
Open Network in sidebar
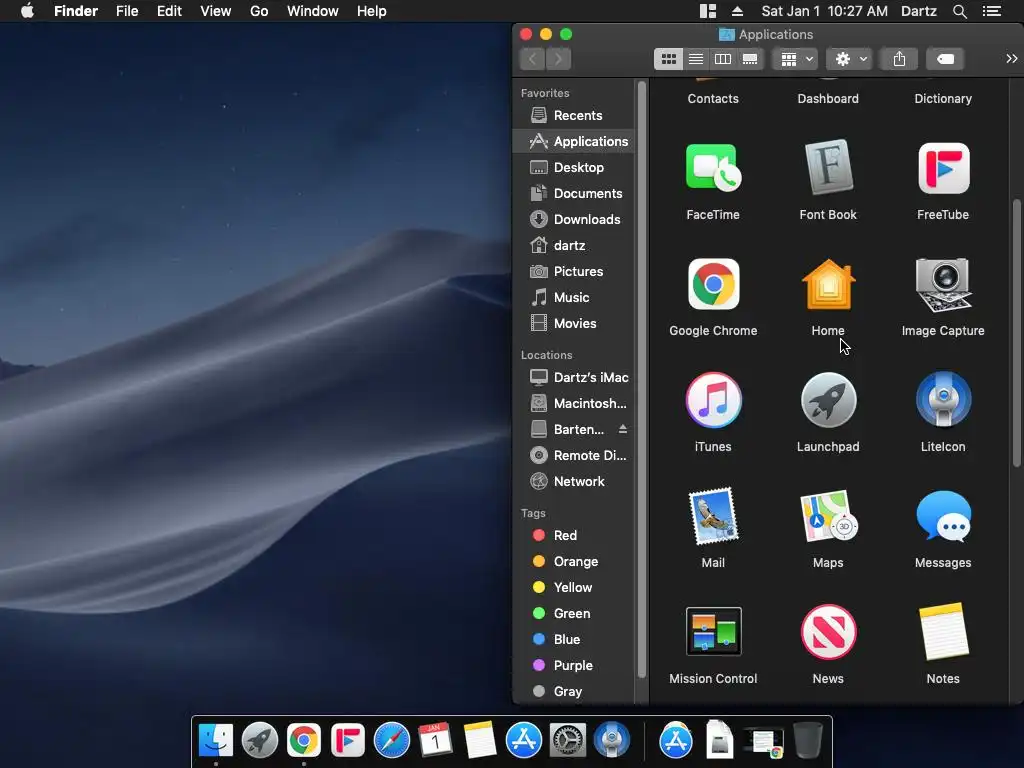pyautogui.click(x=575, y=481)
